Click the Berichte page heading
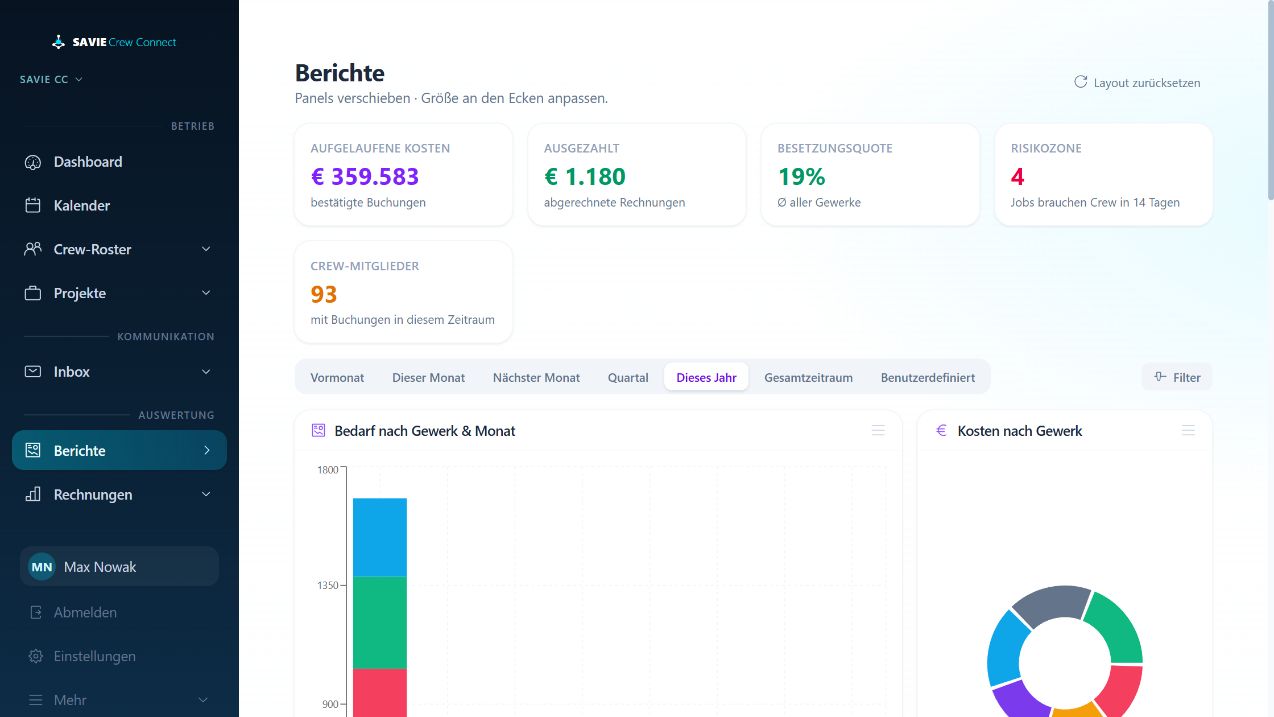 pyautogui.click(x=340, y=73)
